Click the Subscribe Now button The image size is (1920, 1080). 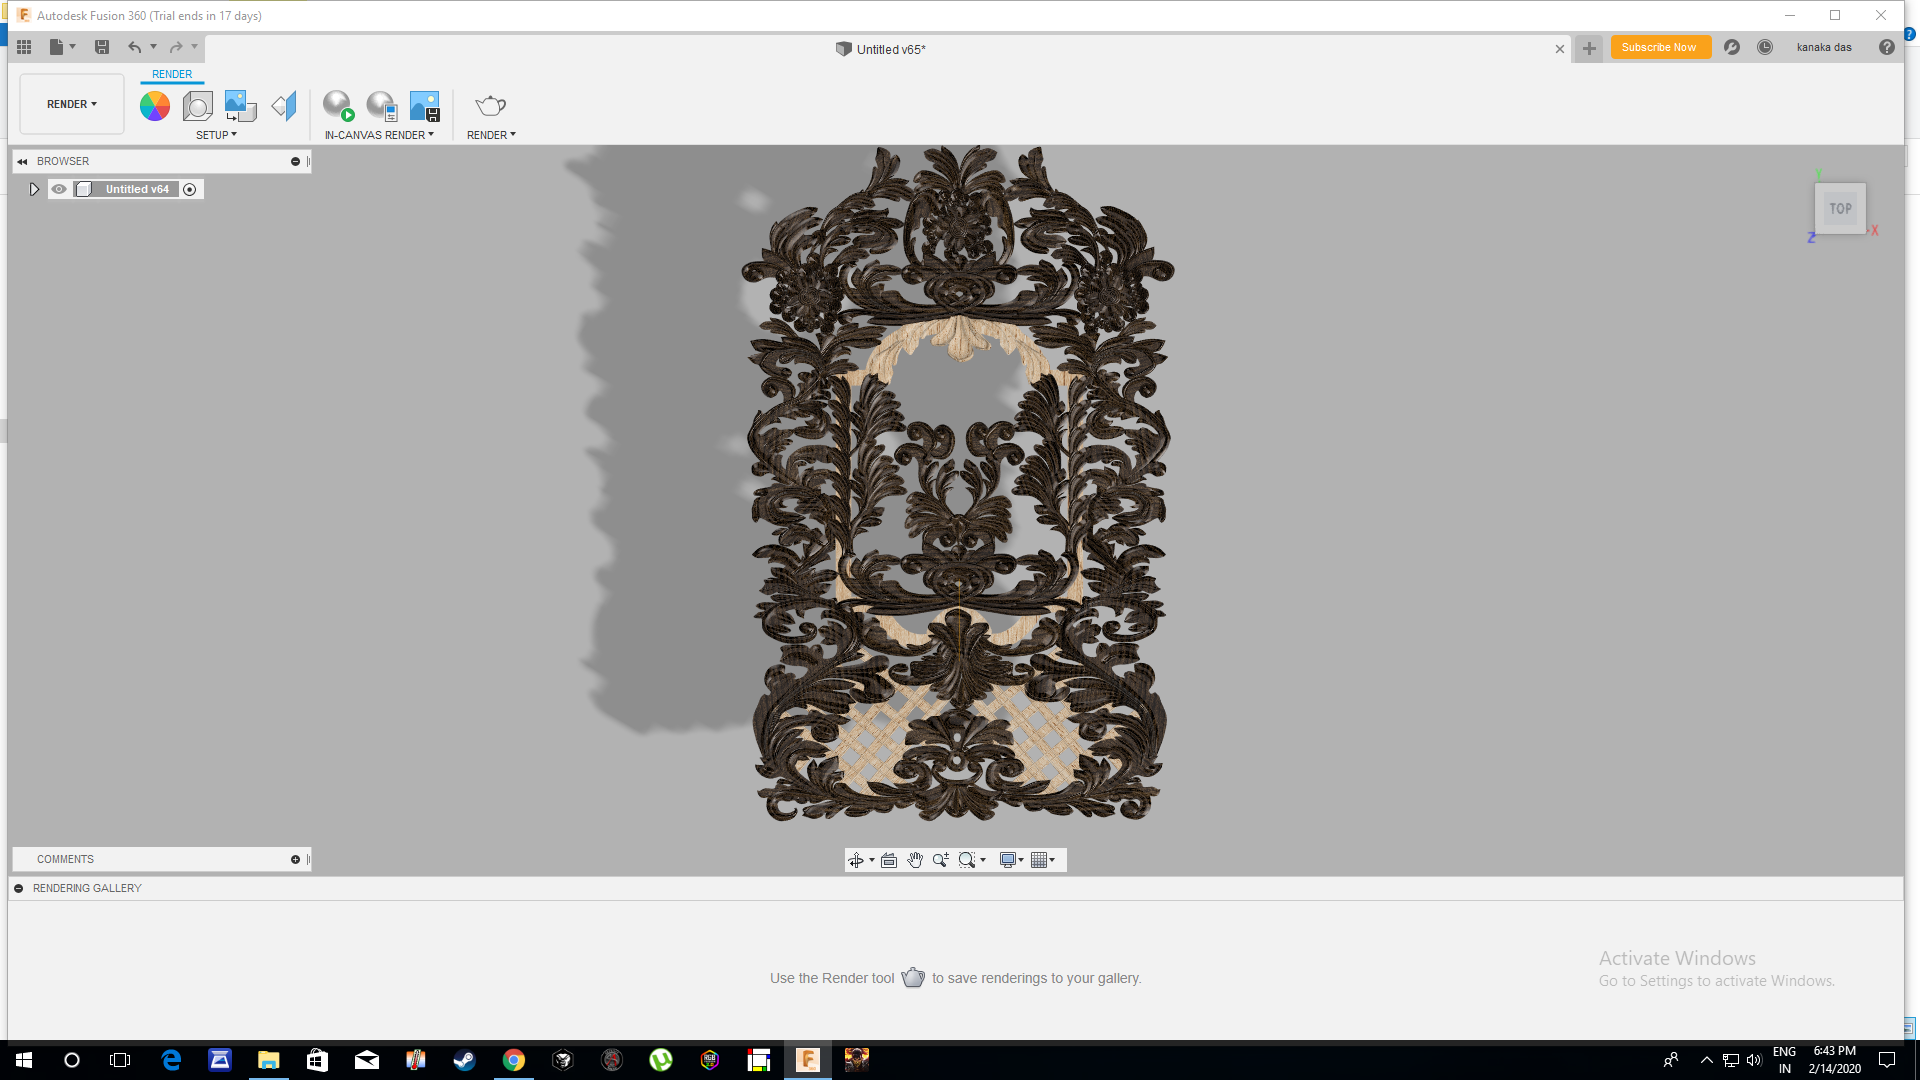click(1660, 47)
